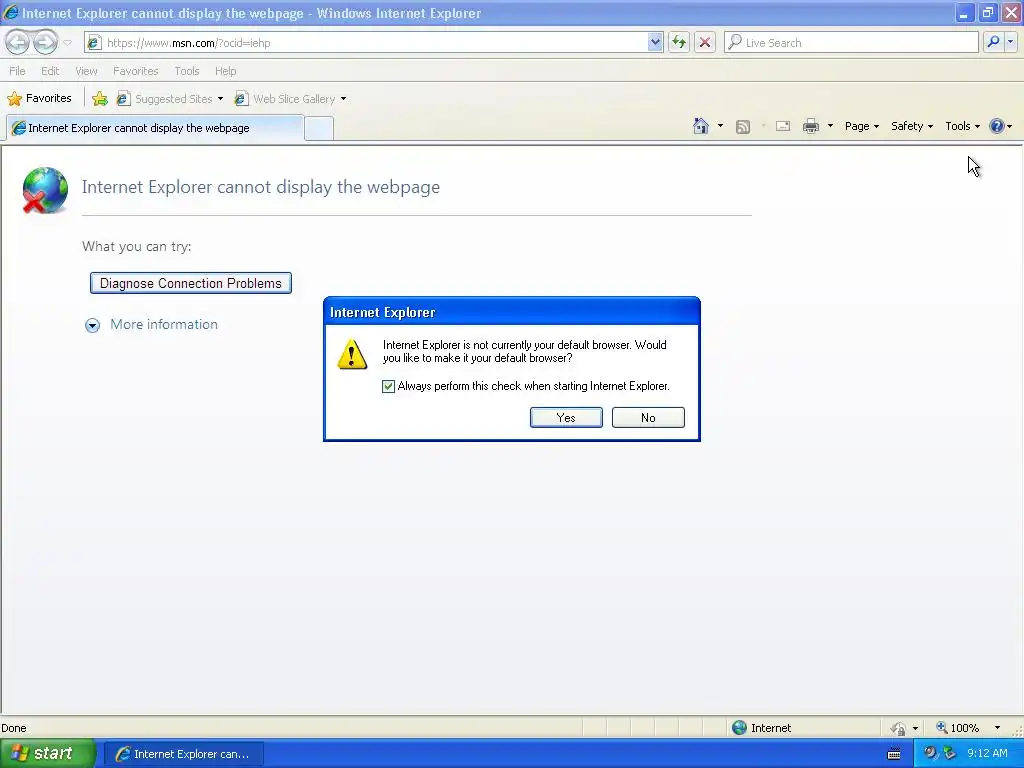This screenshot has height=768, width=1024.
Task: Click the second system tray icon near clock
Action: [949, 753]
